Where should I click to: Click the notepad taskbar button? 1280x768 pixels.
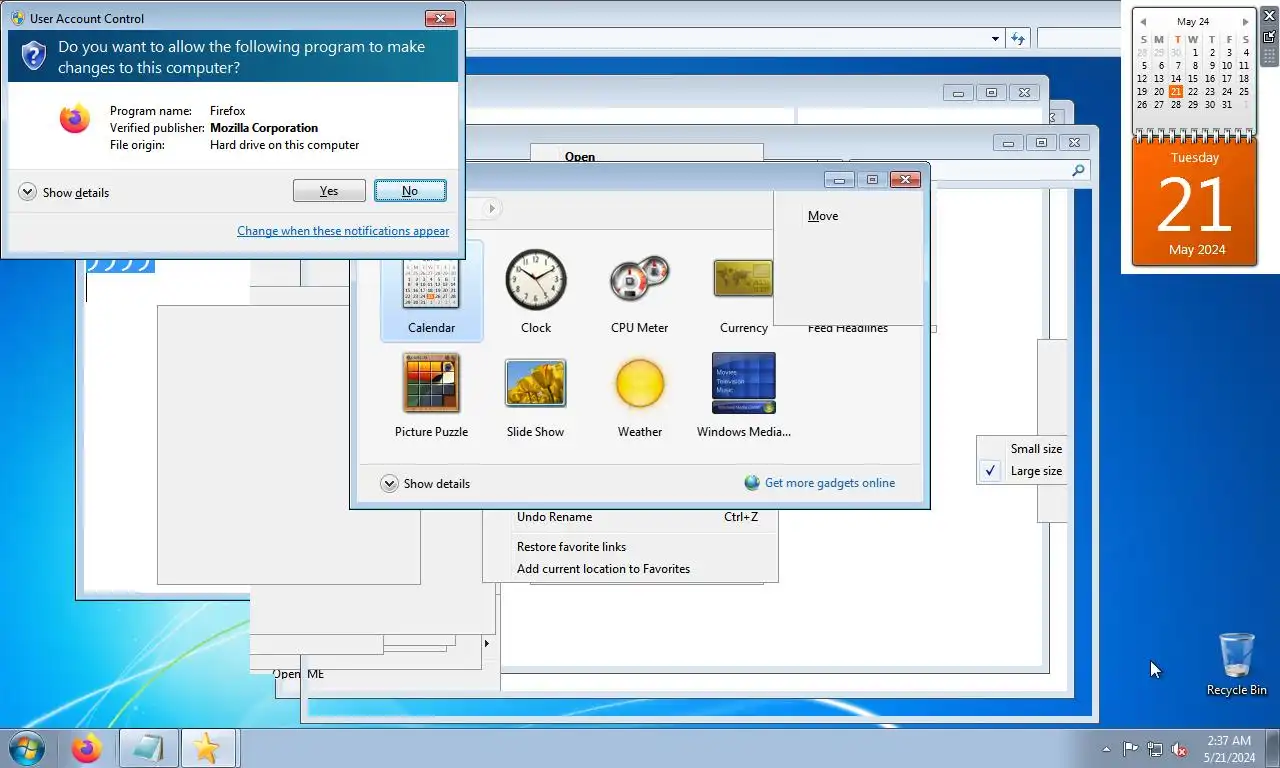[x=148, y=748]
